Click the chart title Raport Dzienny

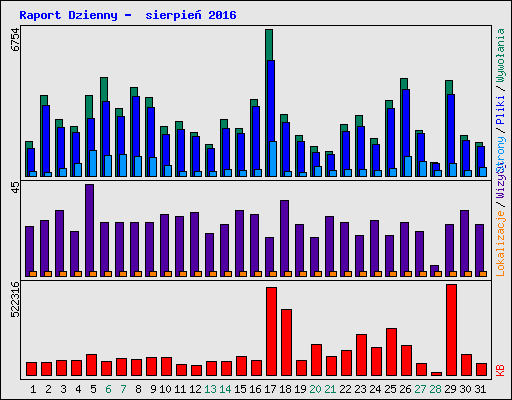(x=68, y=15)
